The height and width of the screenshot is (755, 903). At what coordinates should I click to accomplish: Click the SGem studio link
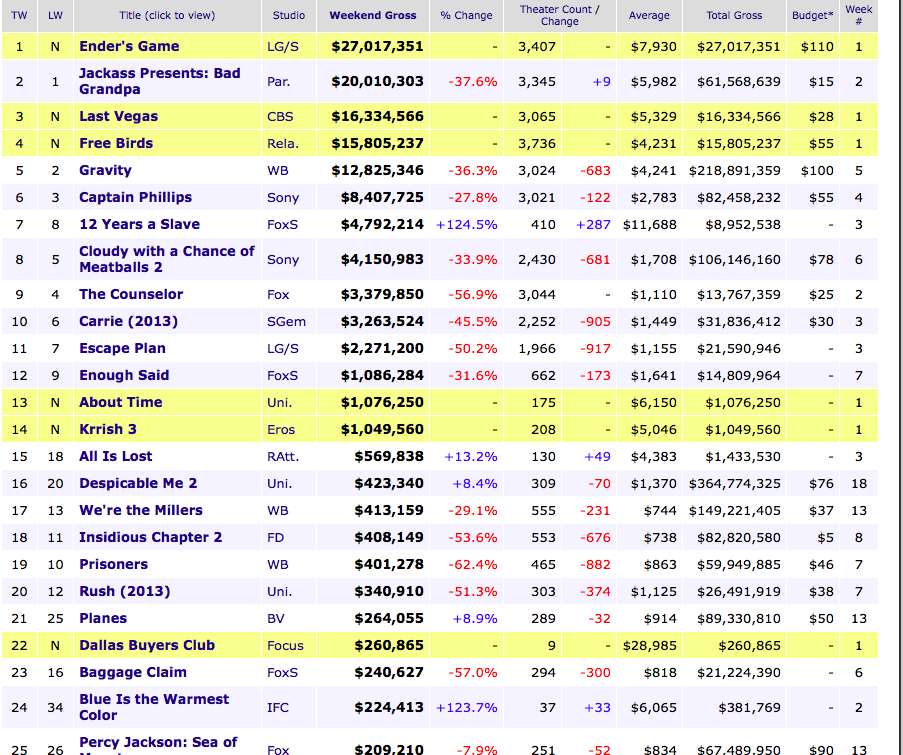tap(286, 322)
